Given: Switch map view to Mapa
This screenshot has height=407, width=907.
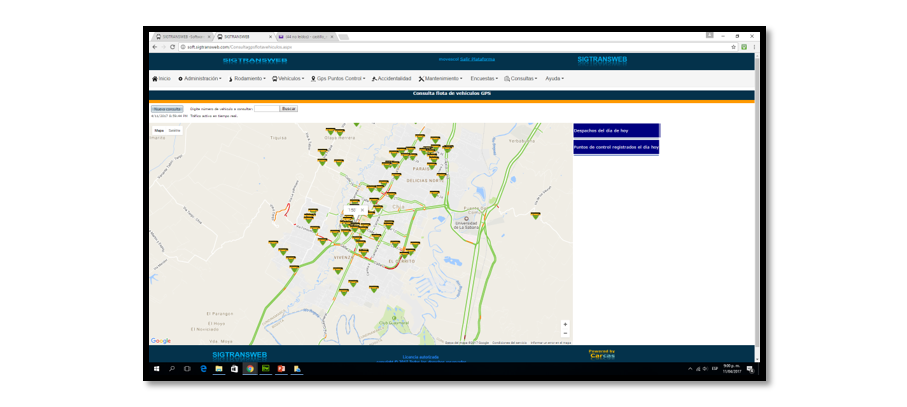Looking at the screenshot, I should [x=159, y=131].
